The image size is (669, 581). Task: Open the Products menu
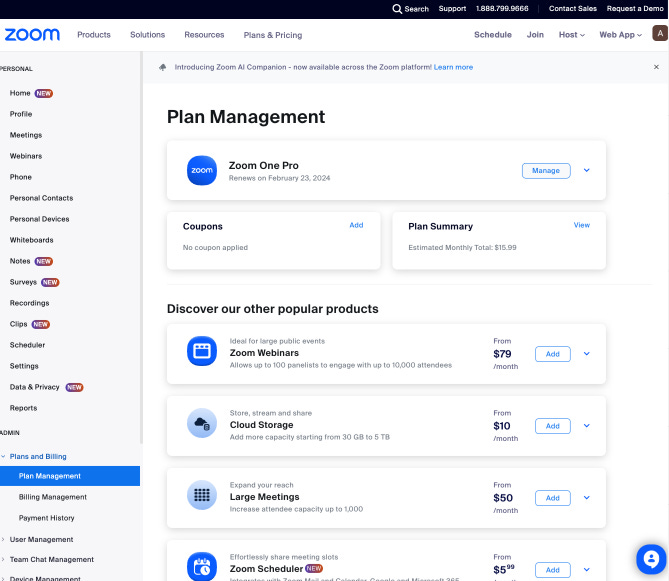click(94, 35)
